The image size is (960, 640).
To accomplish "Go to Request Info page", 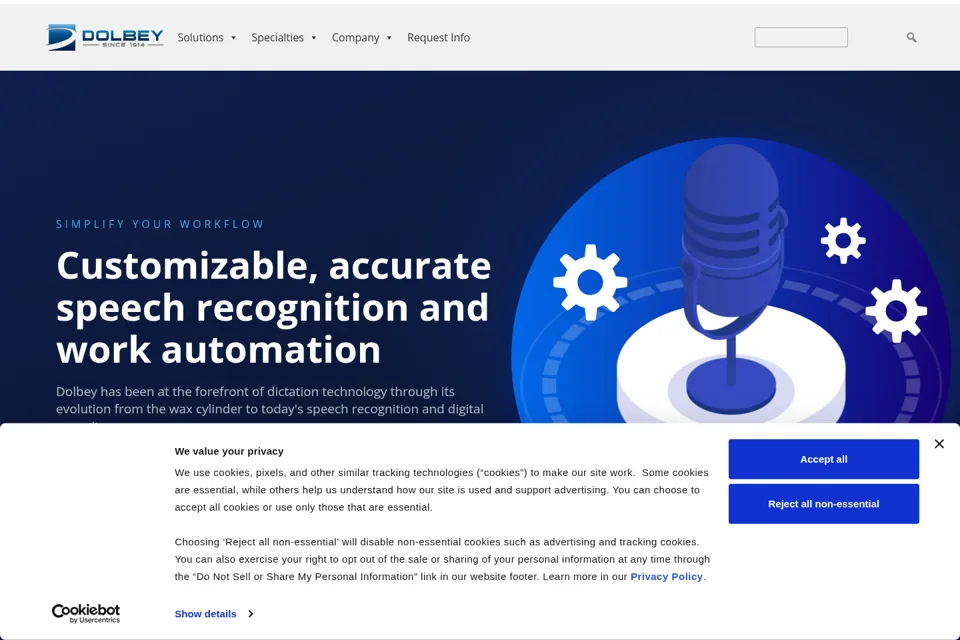I will coord(438,37).
